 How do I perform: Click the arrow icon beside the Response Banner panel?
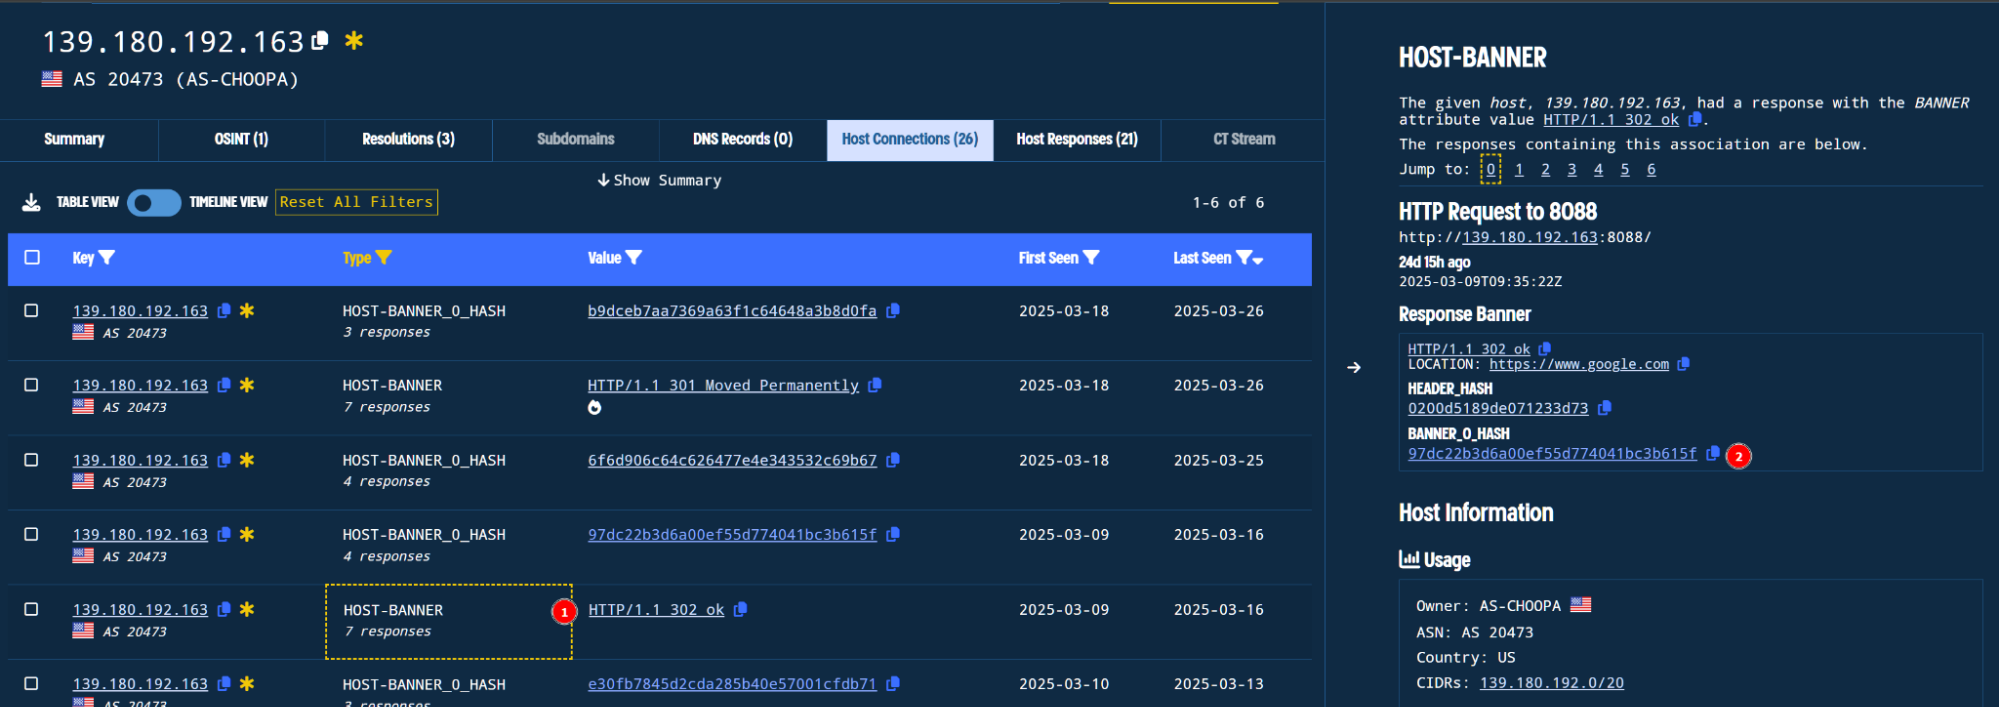click(1354, 368)
